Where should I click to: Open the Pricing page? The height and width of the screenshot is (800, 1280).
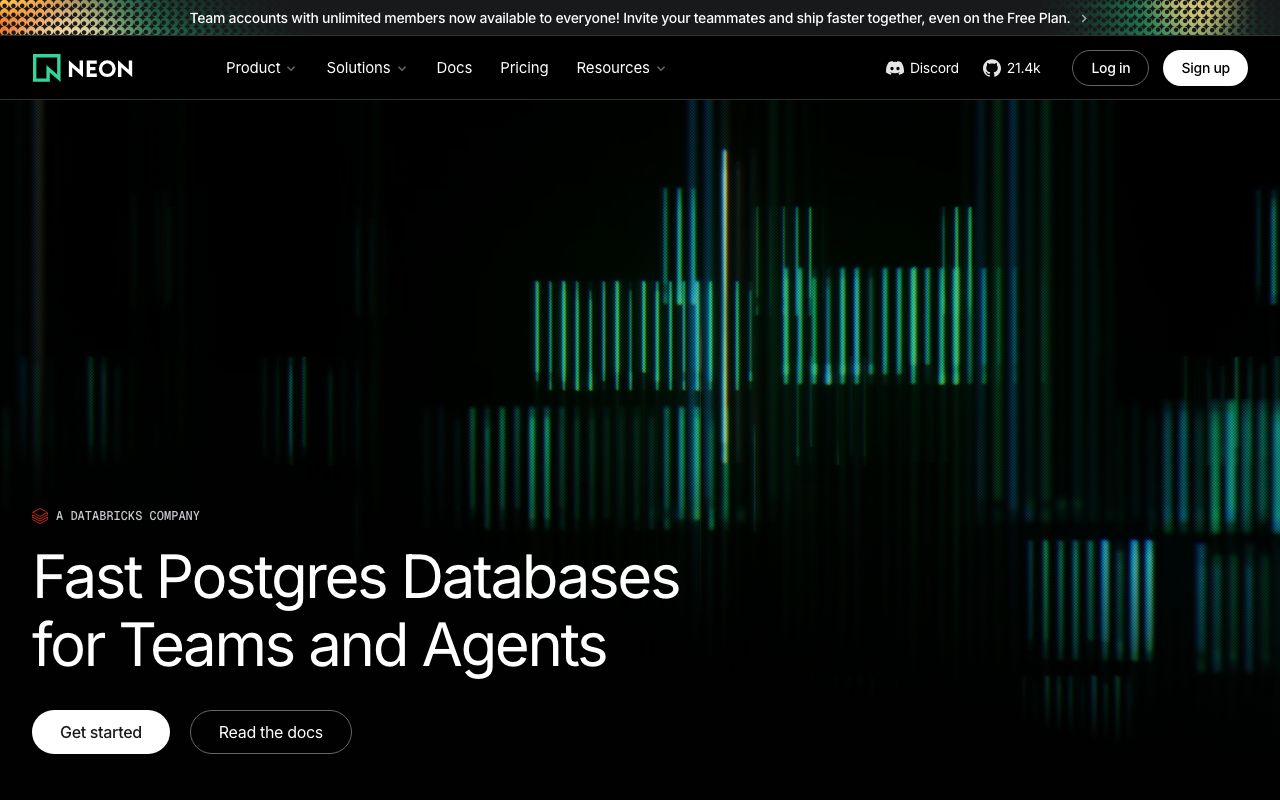524,68
